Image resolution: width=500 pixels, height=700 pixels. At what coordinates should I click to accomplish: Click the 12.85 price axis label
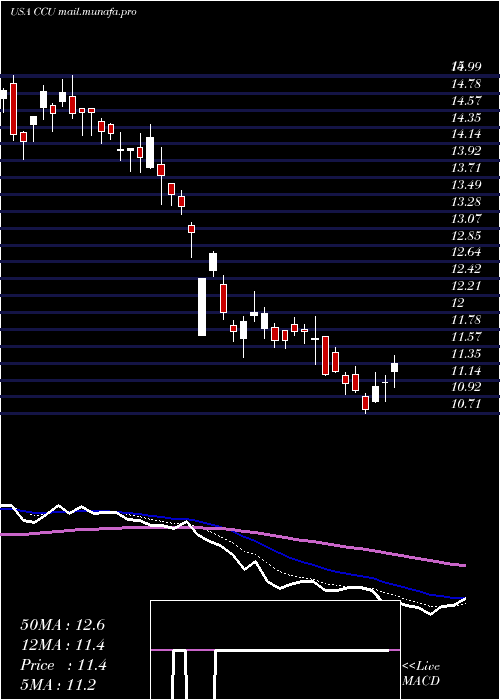[466, 236]
